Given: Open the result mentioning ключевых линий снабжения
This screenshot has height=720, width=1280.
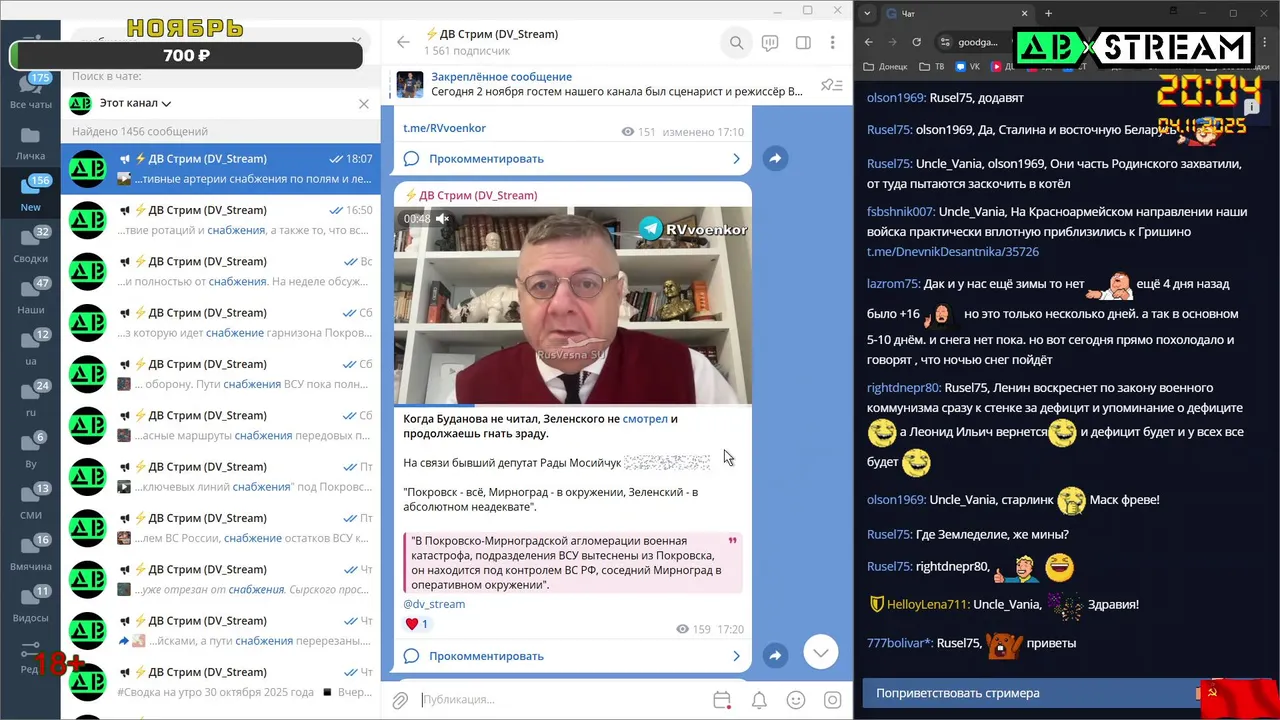Looking at the screenshot, I should pos(221,477).
